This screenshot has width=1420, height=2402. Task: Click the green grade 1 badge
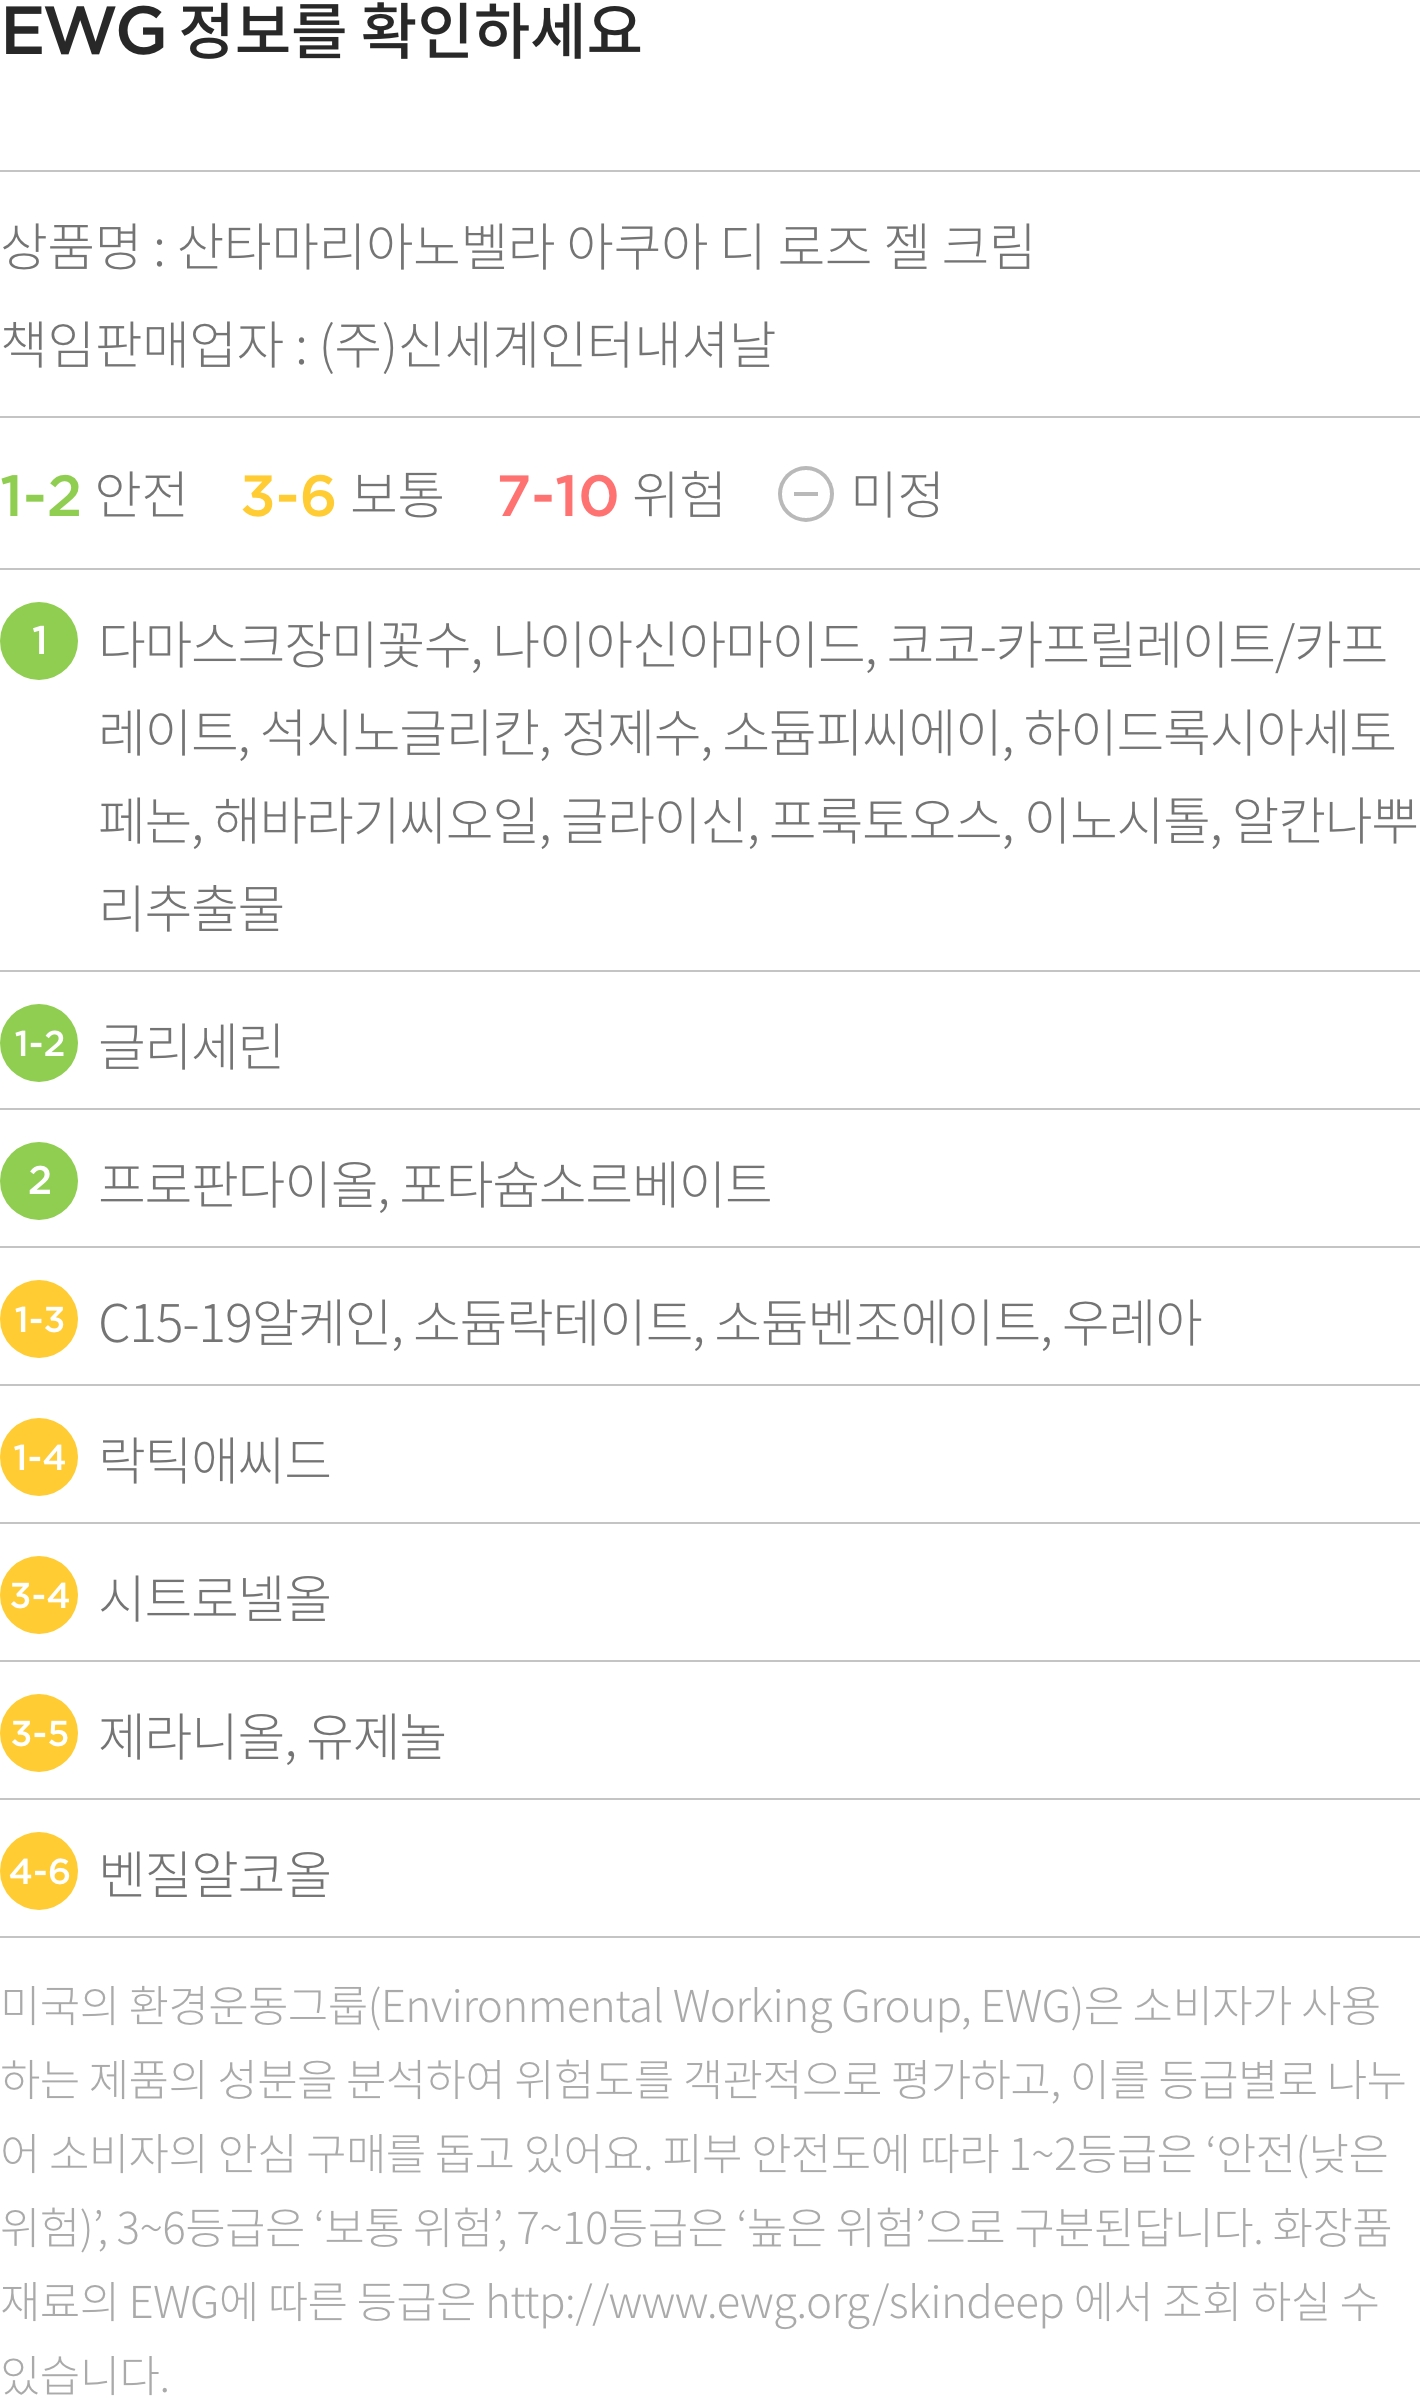pos(39,641)
